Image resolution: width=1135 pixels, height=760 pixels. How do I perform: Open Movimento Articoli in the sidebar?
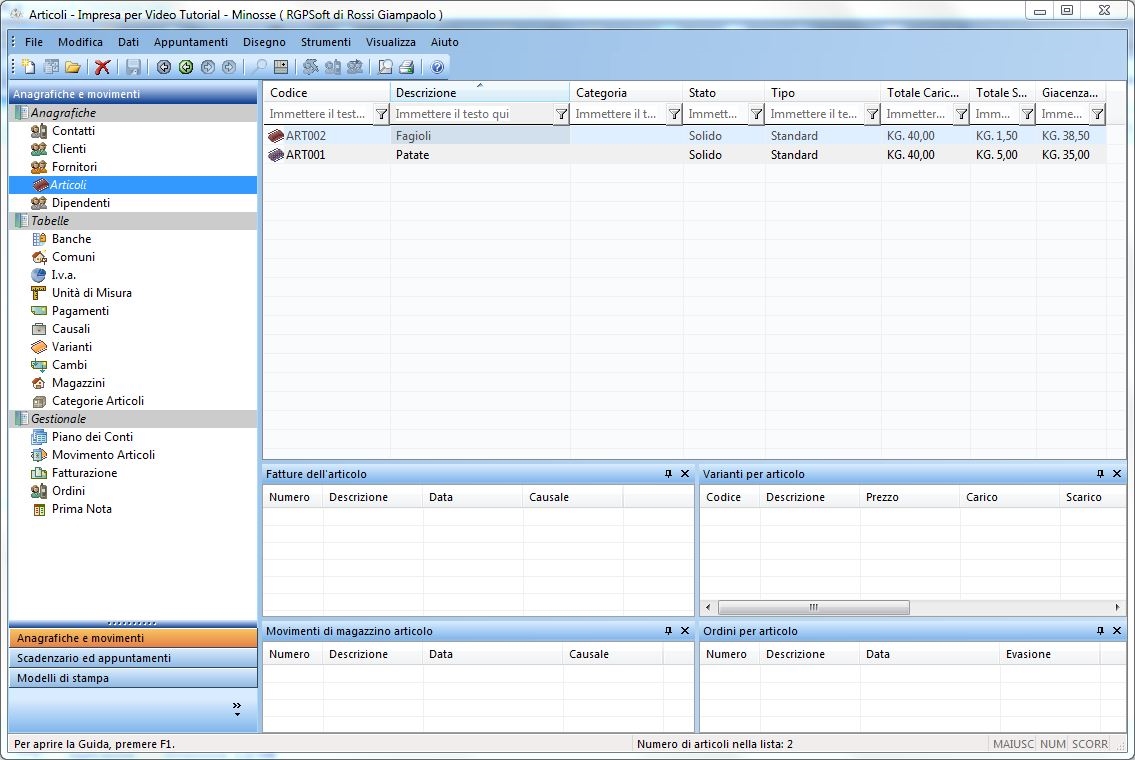[x=103, y=455]
